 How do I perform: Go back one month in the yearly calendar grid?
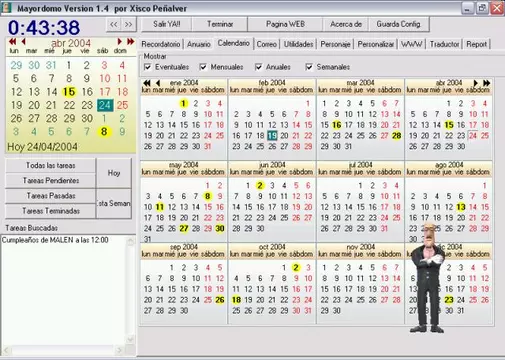(158, 83)
